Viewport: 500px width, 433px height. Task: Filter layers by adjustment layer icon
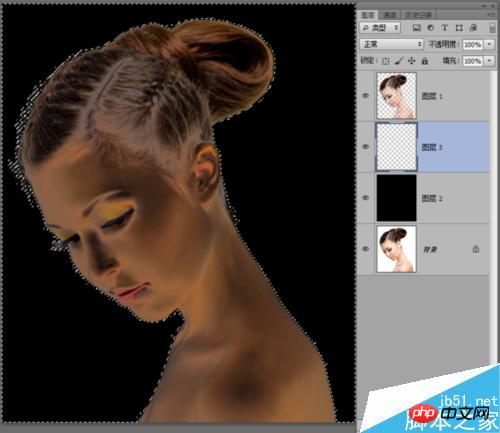coord(431,28)
